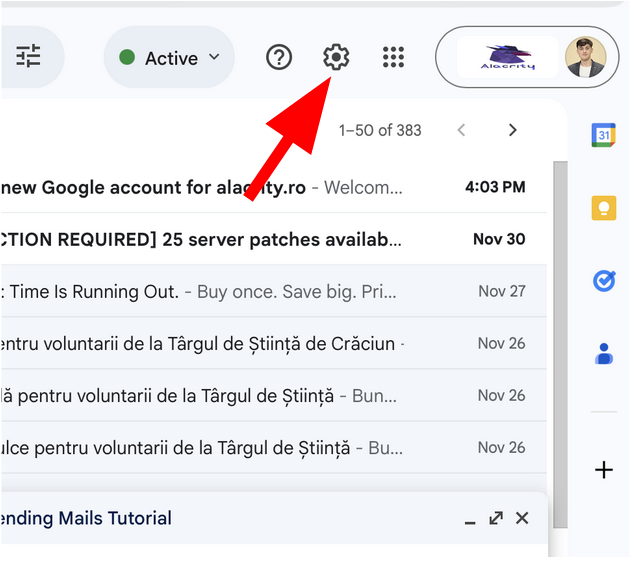This screenshot has width=636, height=564.
Task: Get add-ons with plus icon
Action: pyautogui.click(x=604, y=470)
